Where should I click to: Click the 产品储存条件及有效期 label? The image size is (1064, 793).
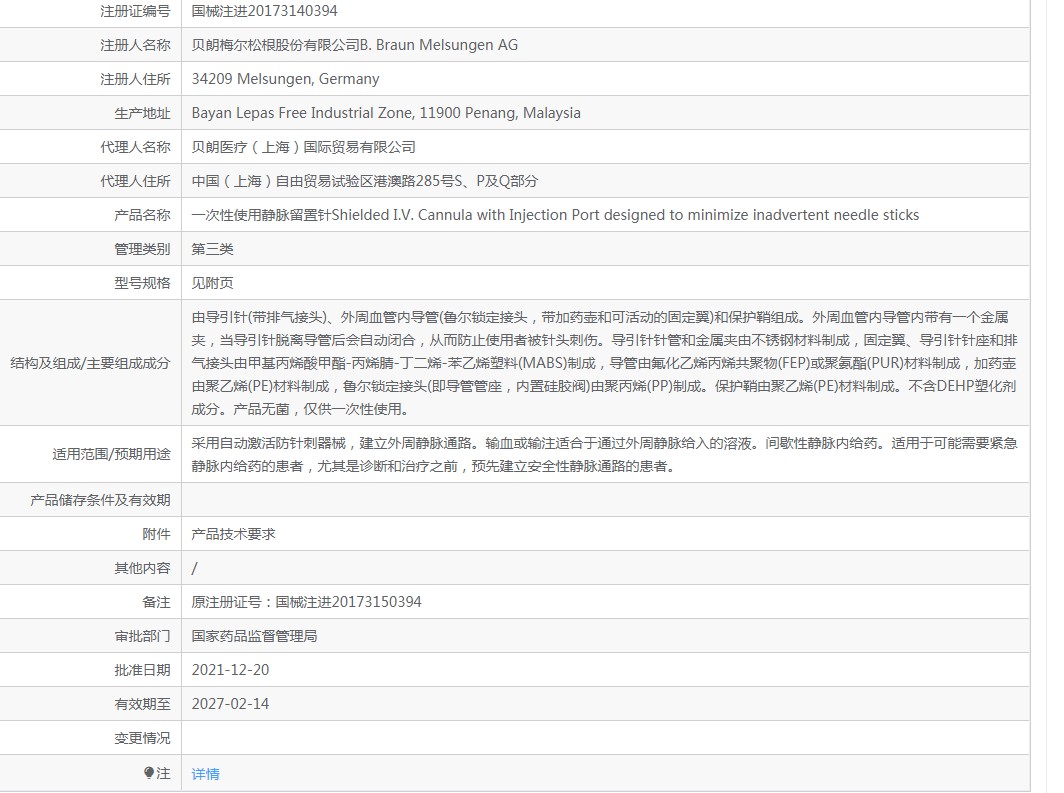click(x=100, y=500)
